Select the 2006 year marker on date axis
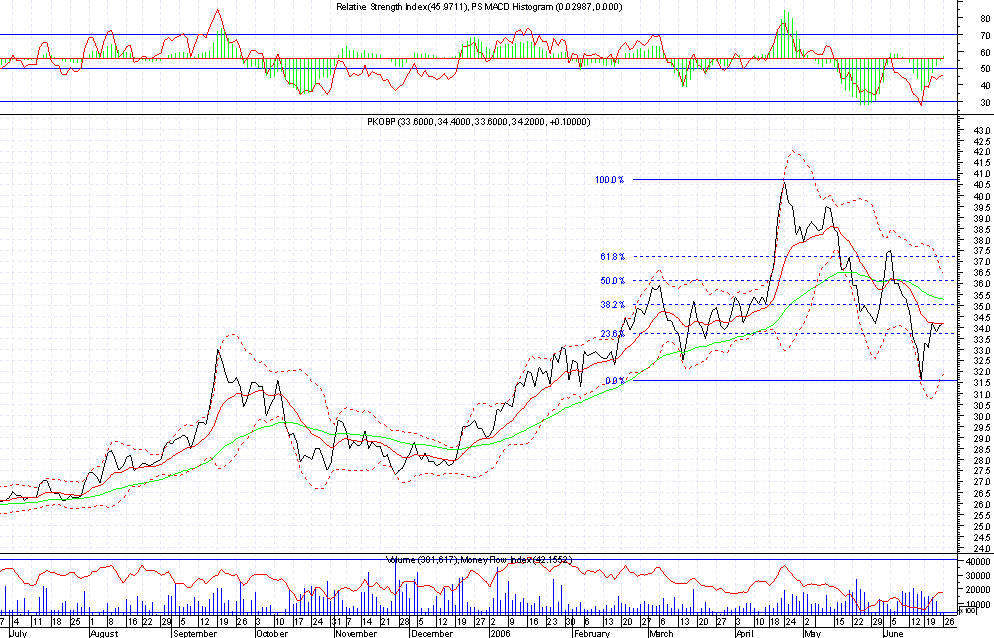994x638 pixels. 501,633
